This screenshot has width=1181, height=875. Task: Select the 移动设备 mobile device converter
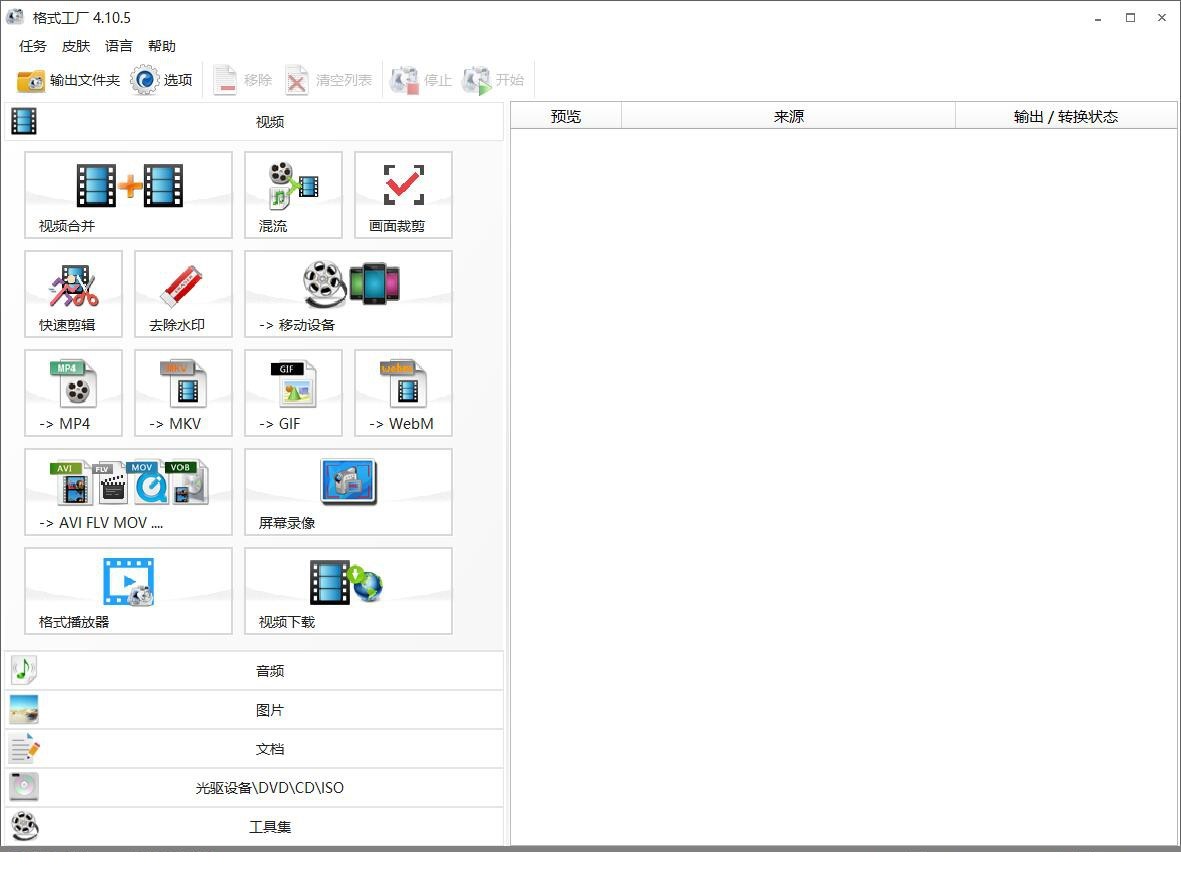(348, 294)
